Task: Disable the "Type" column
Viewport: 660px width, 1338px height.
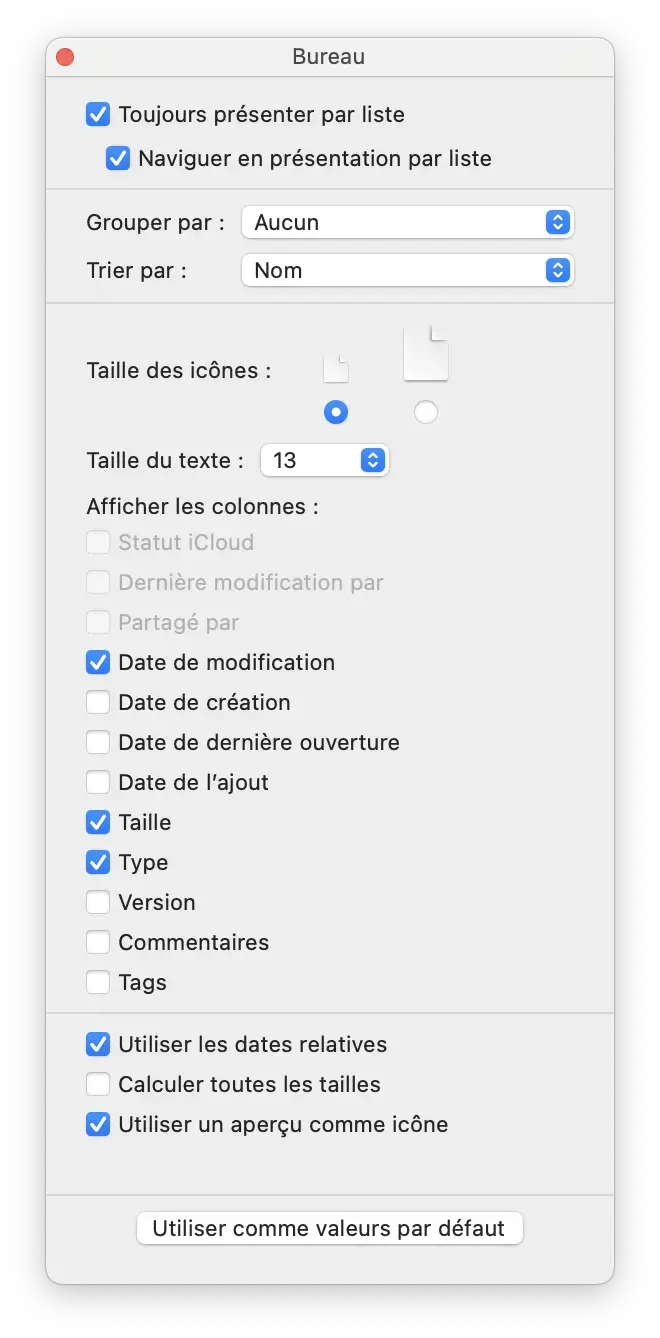Action: pos(98,862)
